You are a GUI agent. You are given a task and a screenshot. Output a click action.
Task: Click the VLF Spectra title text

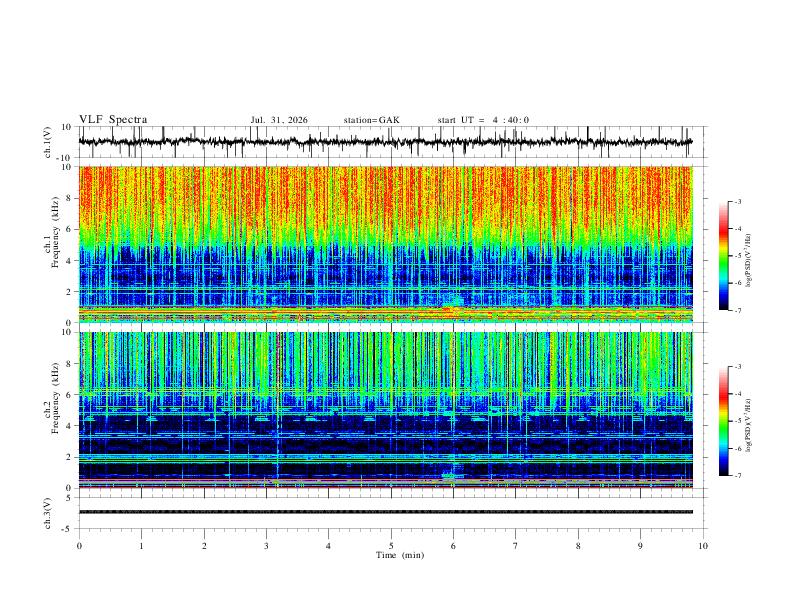(113, 120)
